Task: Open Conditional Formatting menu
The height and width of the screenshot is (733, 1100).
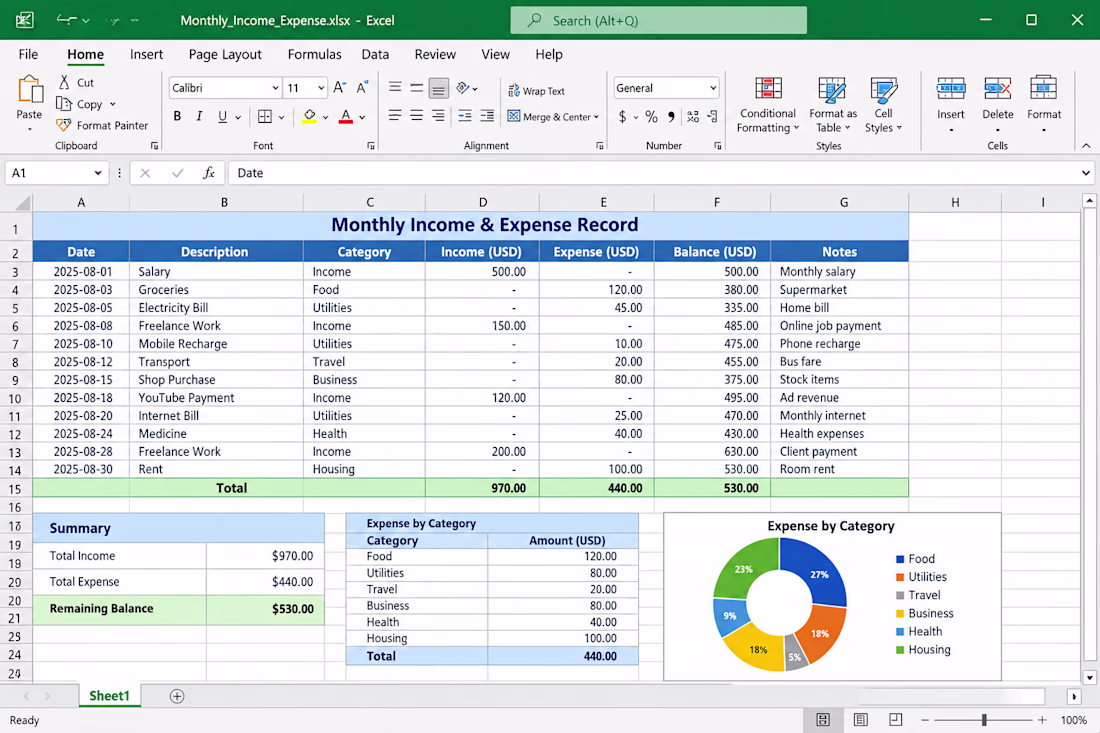Action: click(x=768, y=104)
